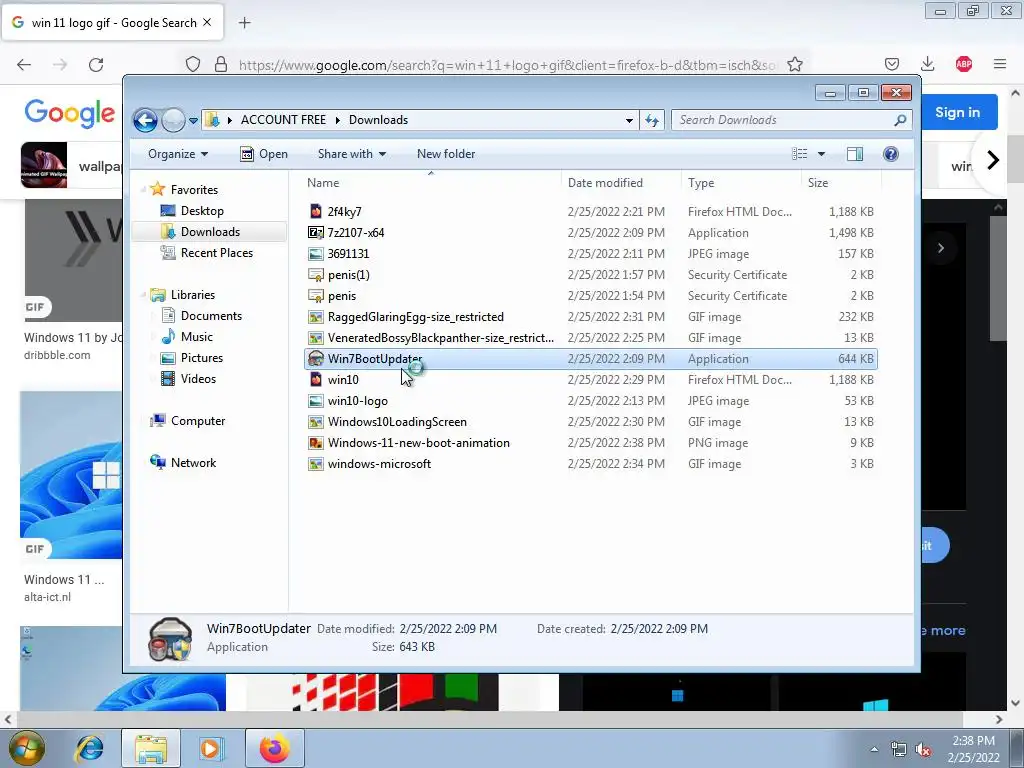1024x768 pixels.
Task: Open the address bar previous locations dropdown
Action: (x=629, y=120)
